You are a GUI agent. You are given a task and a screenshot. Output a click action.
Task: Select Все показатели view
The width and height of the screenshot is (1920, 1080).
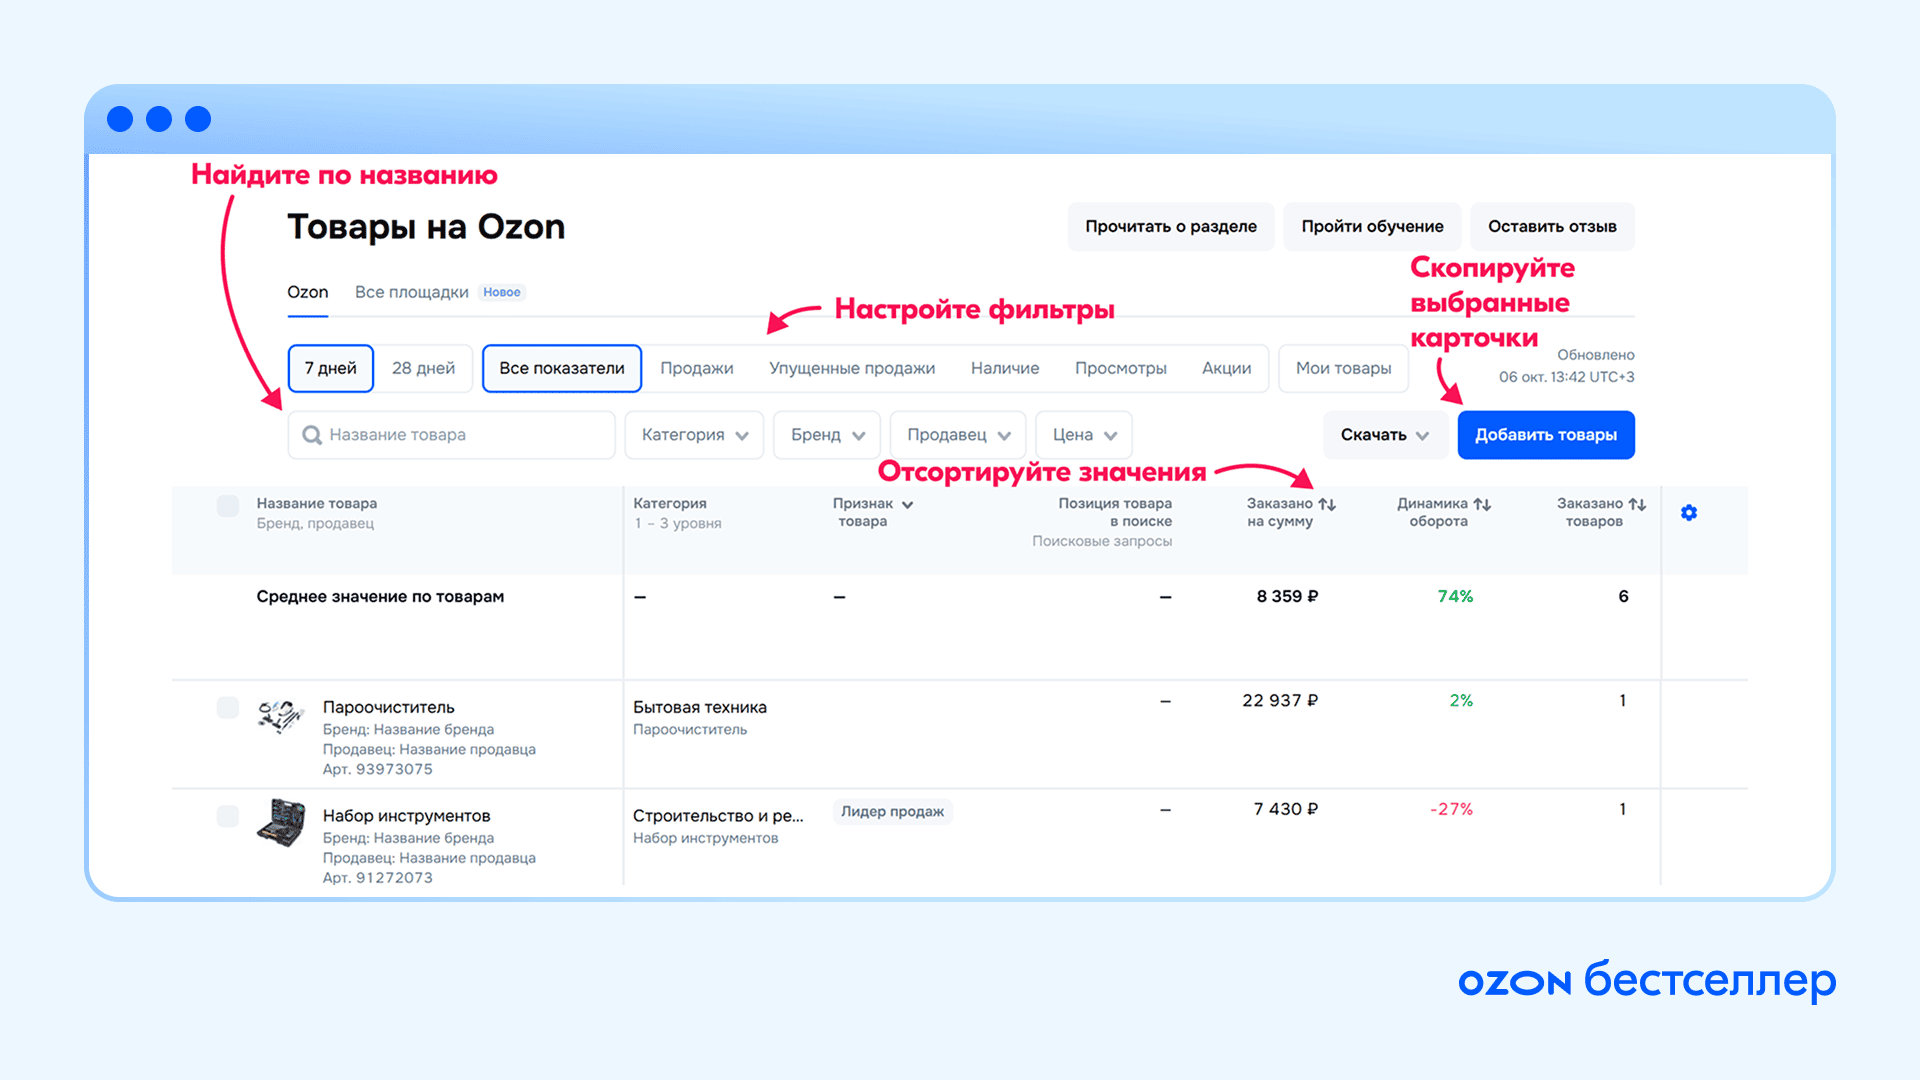tap(562, 368)
